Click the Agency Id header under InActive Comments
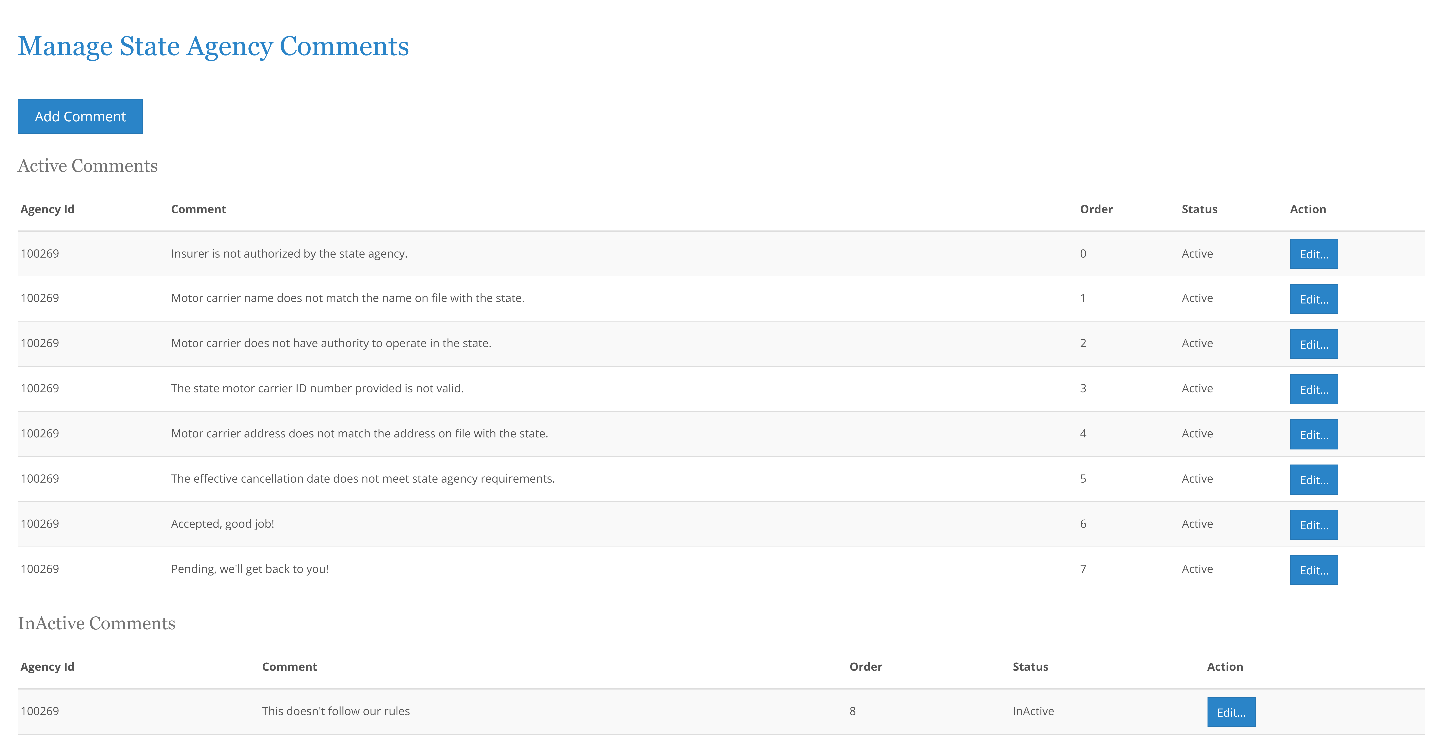1430x736 pixels. point(47,666)
